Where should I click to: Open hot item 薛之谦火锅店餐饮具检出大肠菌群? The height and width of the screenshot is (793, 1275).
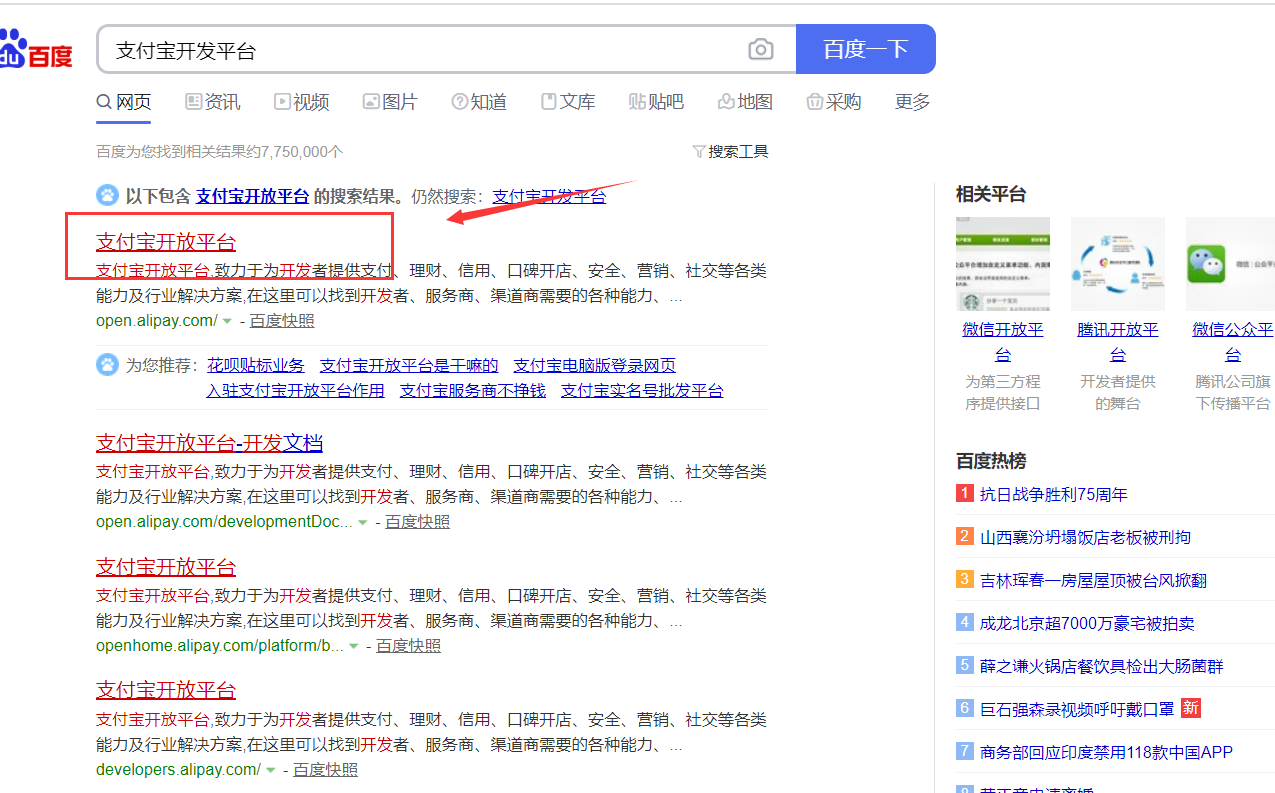1102,666
